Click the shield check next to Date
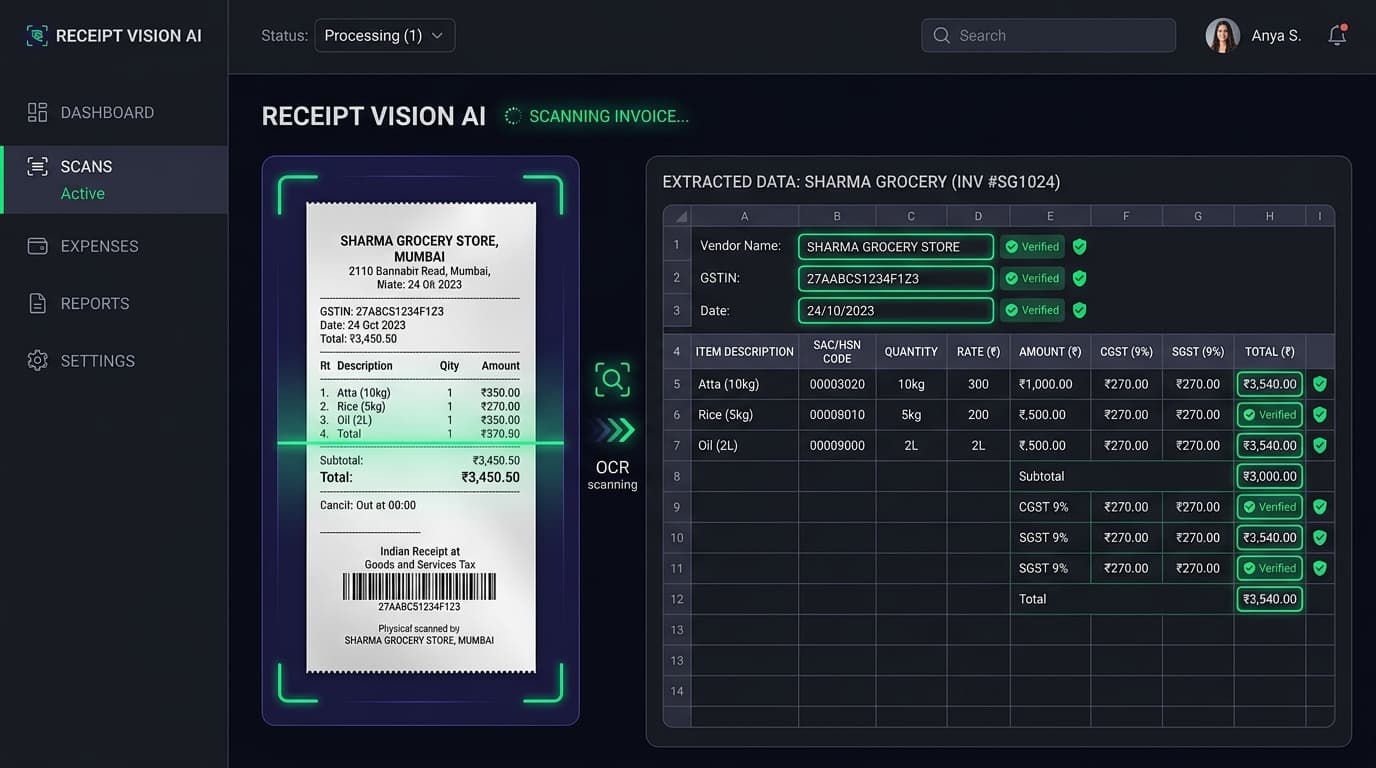 coord(1079,311)
